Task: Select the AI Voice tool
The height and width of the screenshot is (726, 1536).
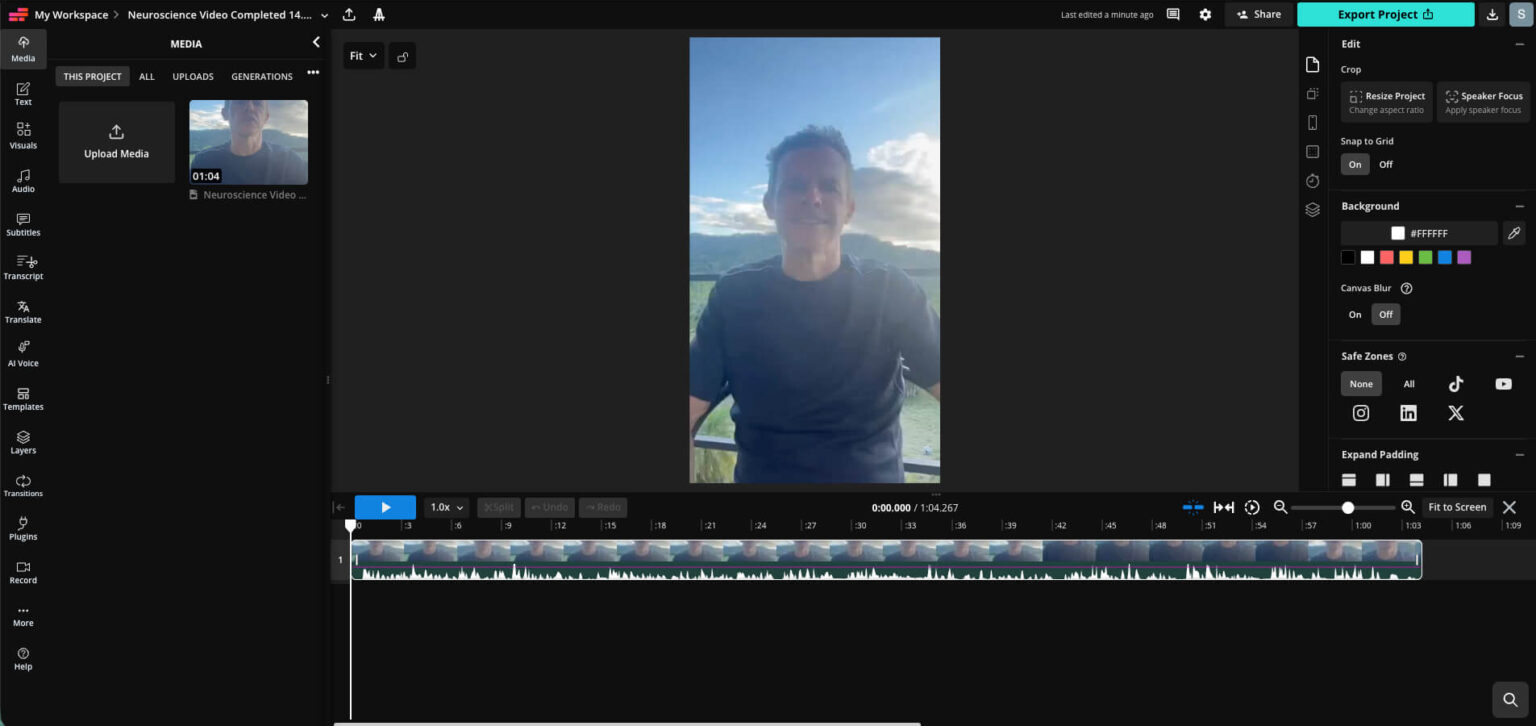Action: pyautogui.click(x=23, y=355)
